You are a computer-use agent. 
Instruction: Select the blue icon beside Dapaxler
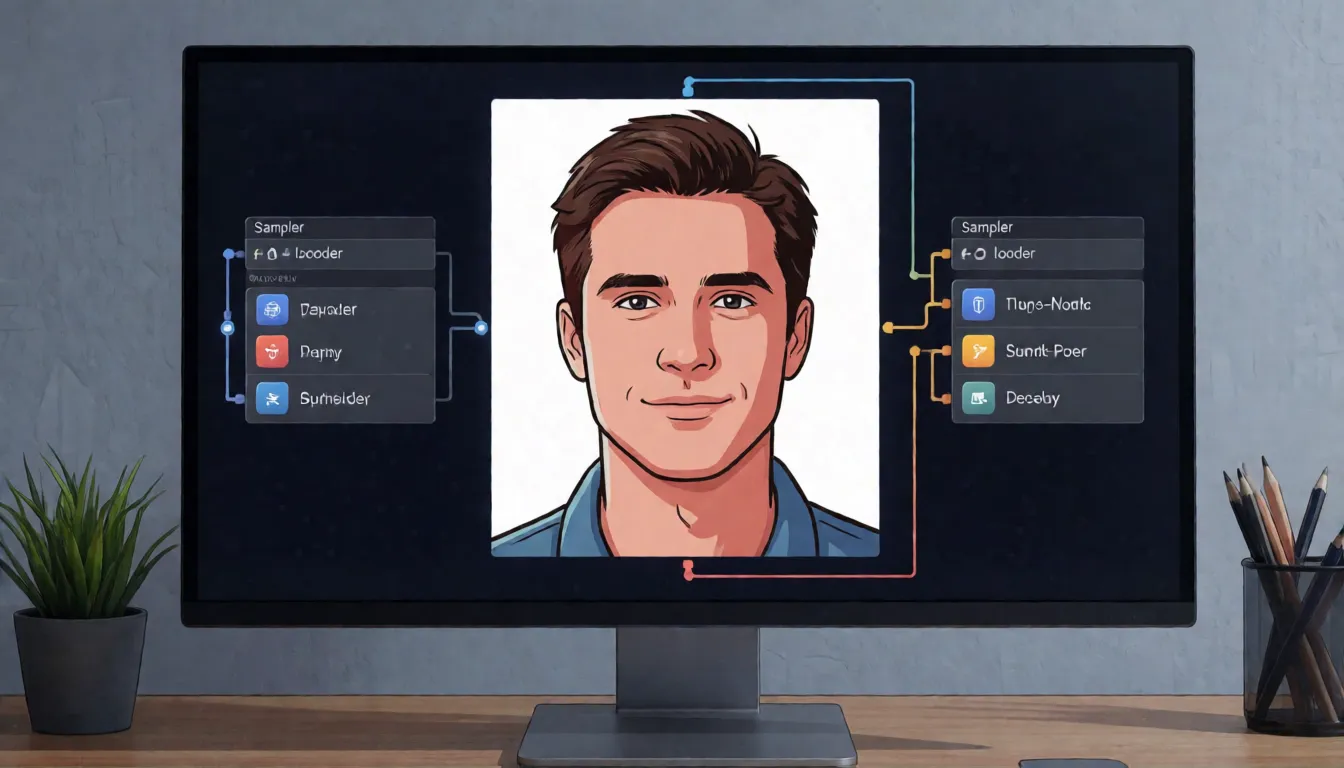tap(272, 309)
